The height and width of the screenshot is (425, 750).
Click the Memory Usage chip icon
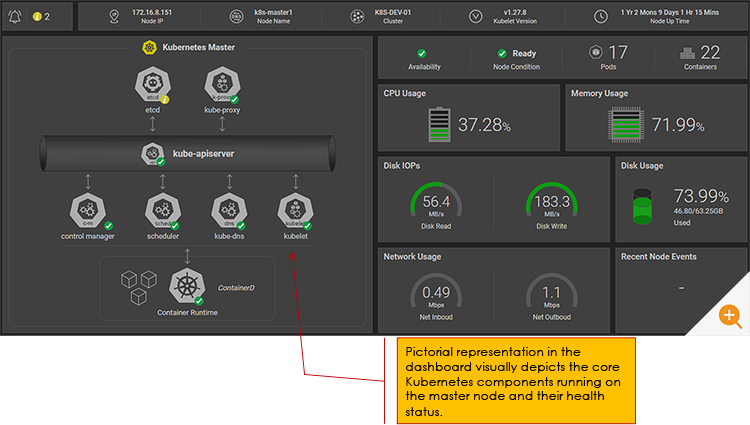click(x=626, y=125)
